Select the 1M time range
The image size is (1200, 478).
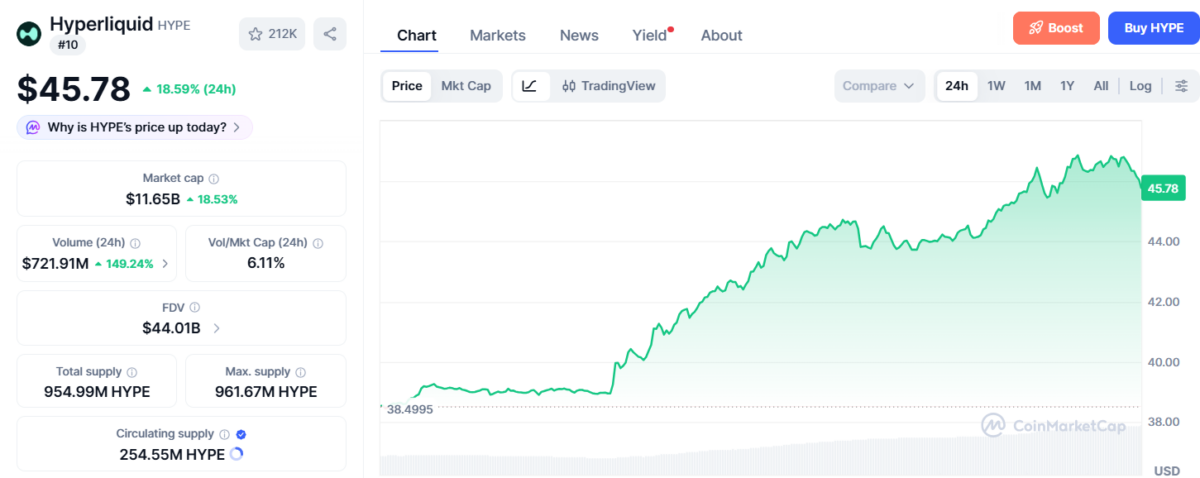coord(1033,86)
